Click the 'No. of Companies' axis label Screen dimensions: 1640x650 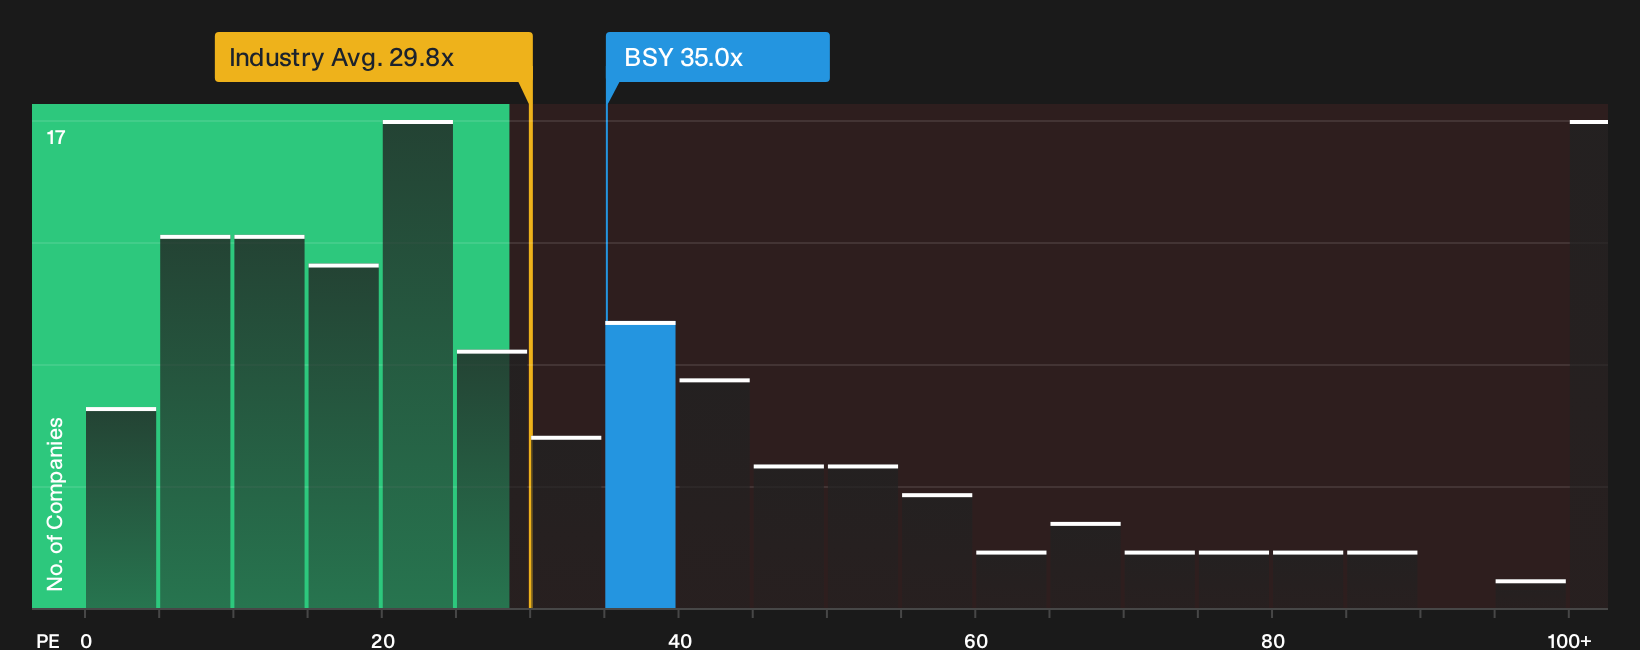[x=55, y=504]
